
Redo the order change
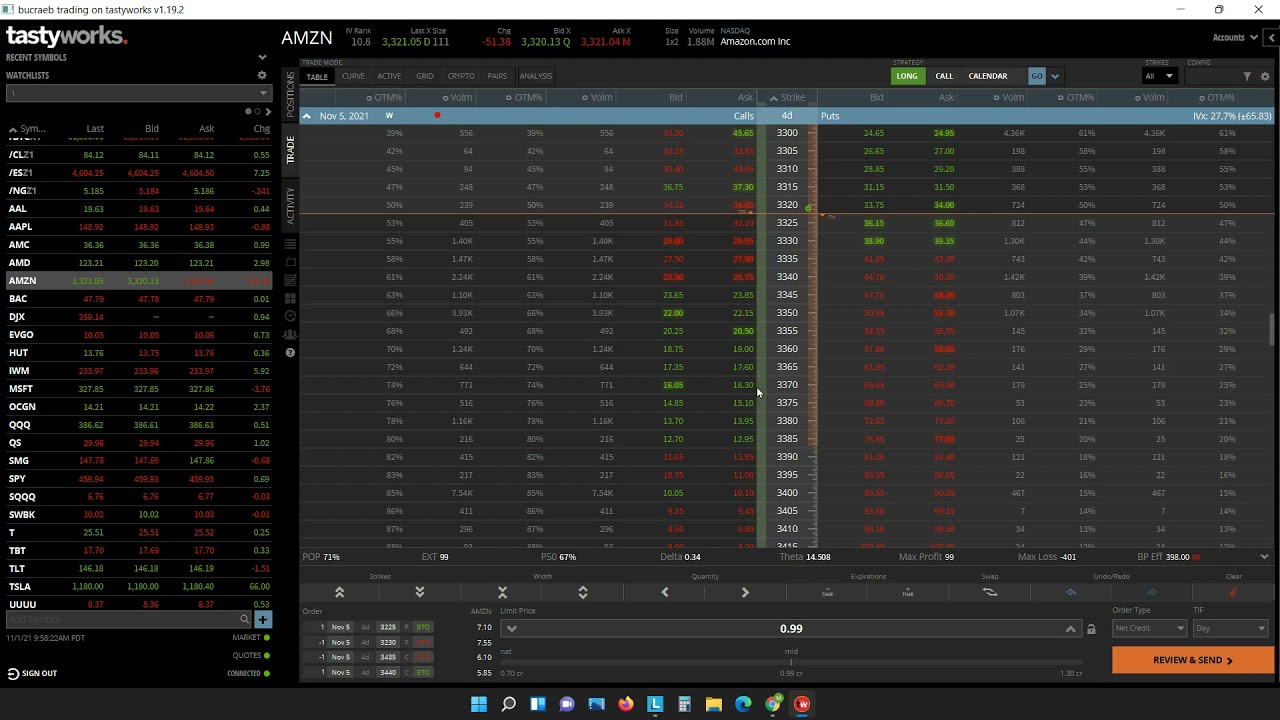pos(1151,593)
